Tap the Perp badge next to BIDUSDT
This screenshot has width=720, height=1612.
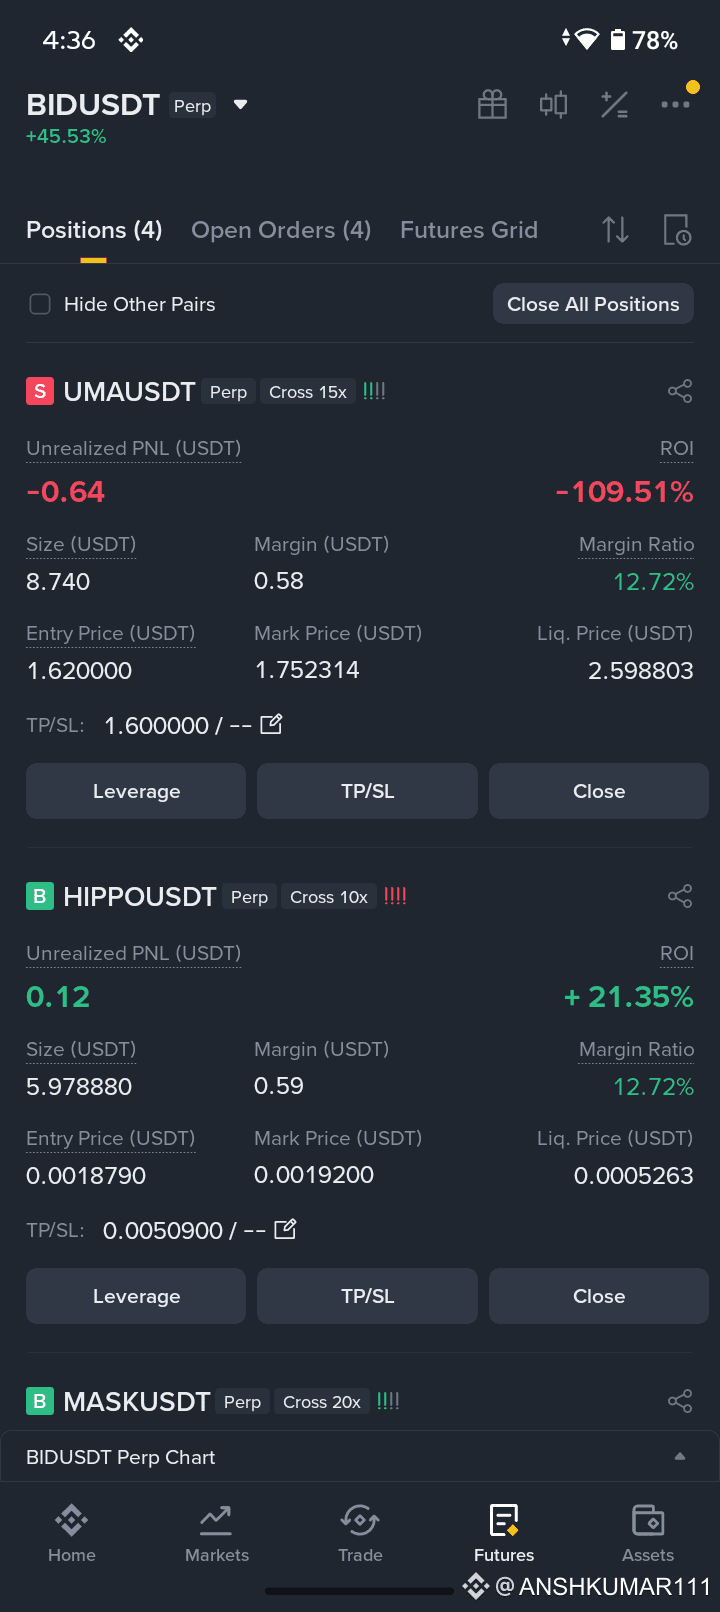point(192,105)
